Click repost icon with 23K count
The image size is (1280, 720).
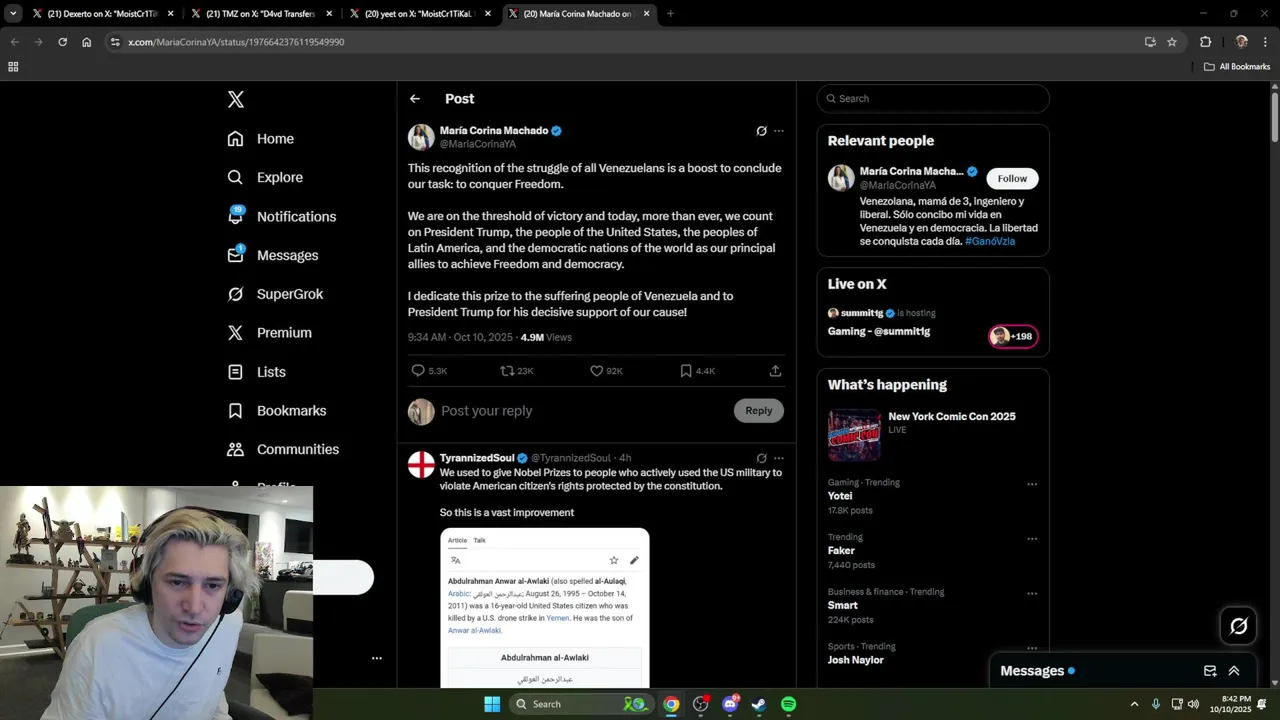[x=507, y=371]
